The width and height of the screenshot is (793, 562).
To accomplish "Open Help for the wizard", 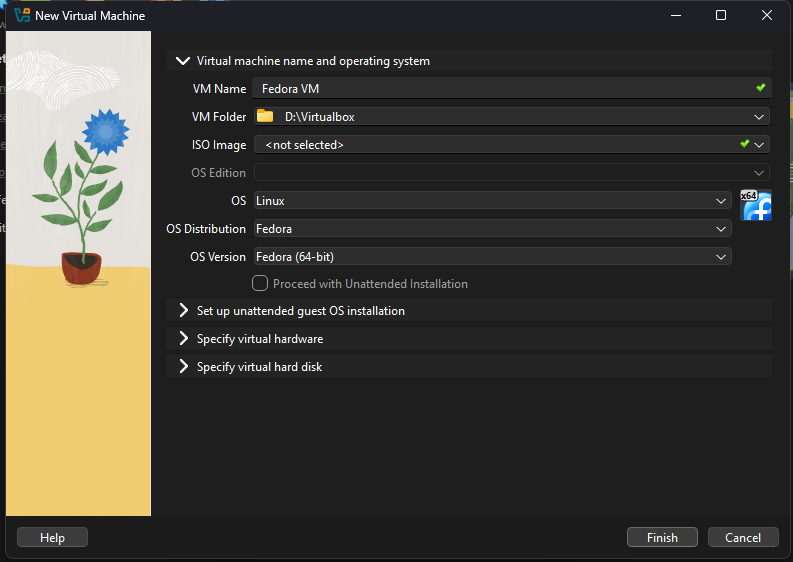I will tap(52, 537).
